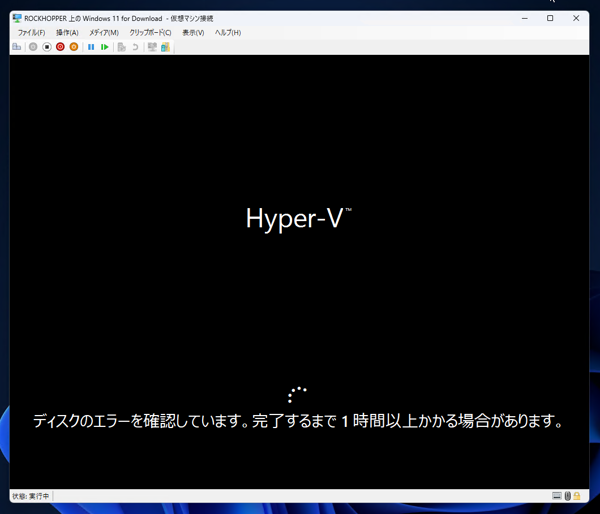Open the 表示(V) menu
This screenshot has height=514, width=600.
coord(193,33)
